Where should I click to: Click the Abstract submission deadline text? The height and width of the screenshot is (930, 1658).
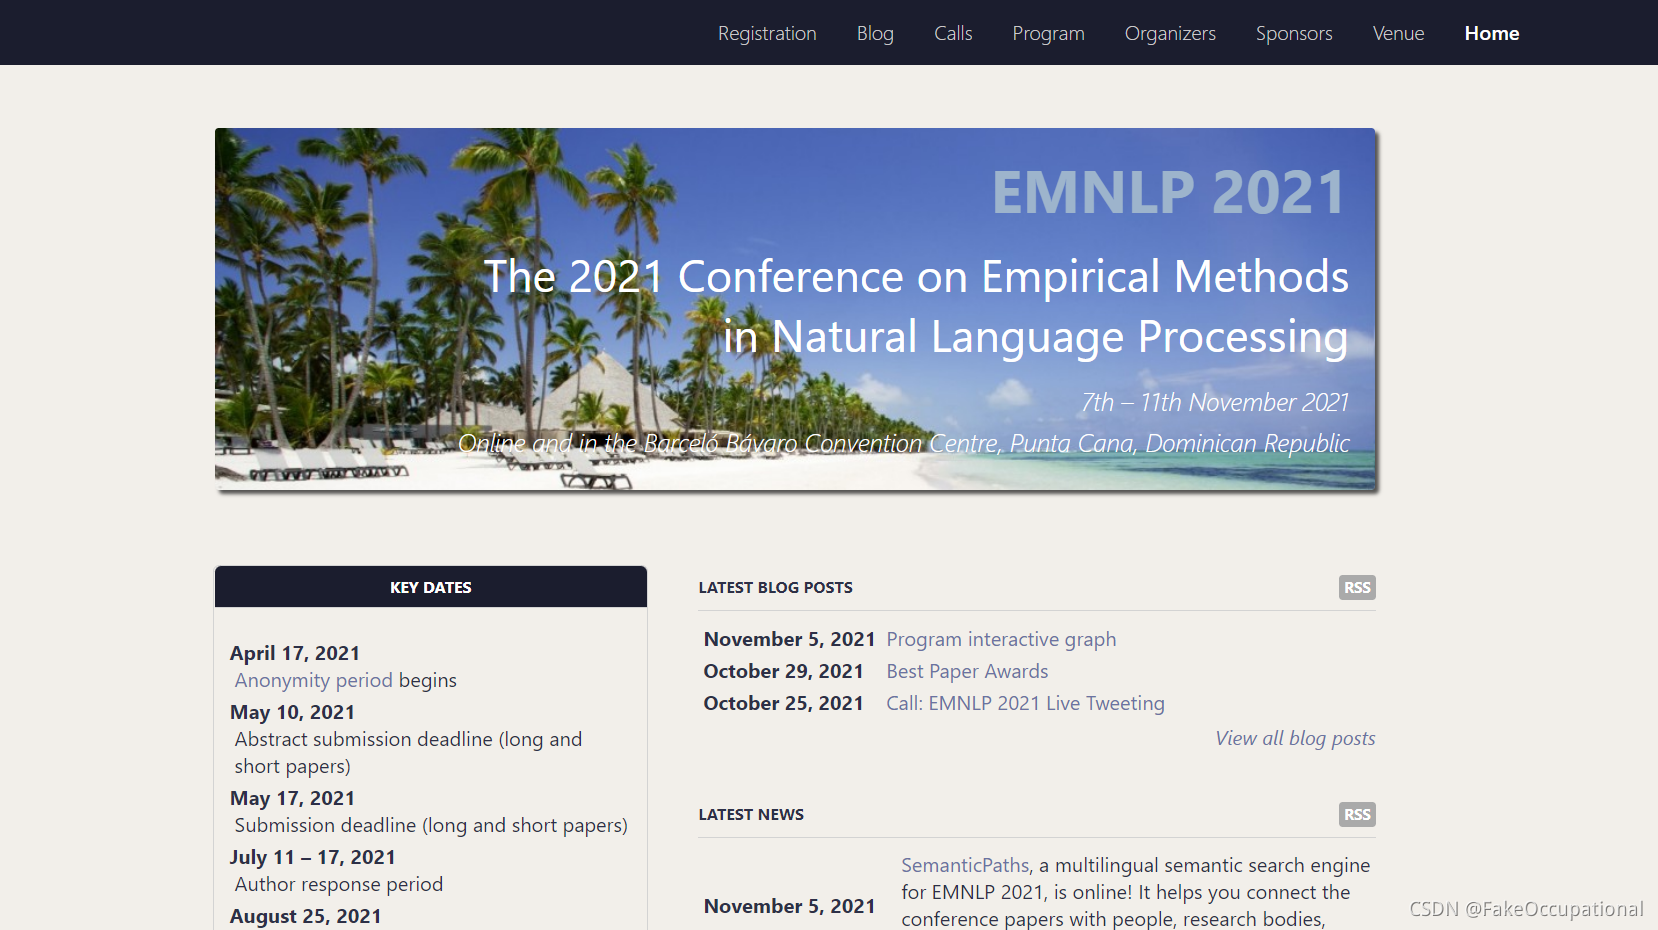408,752
